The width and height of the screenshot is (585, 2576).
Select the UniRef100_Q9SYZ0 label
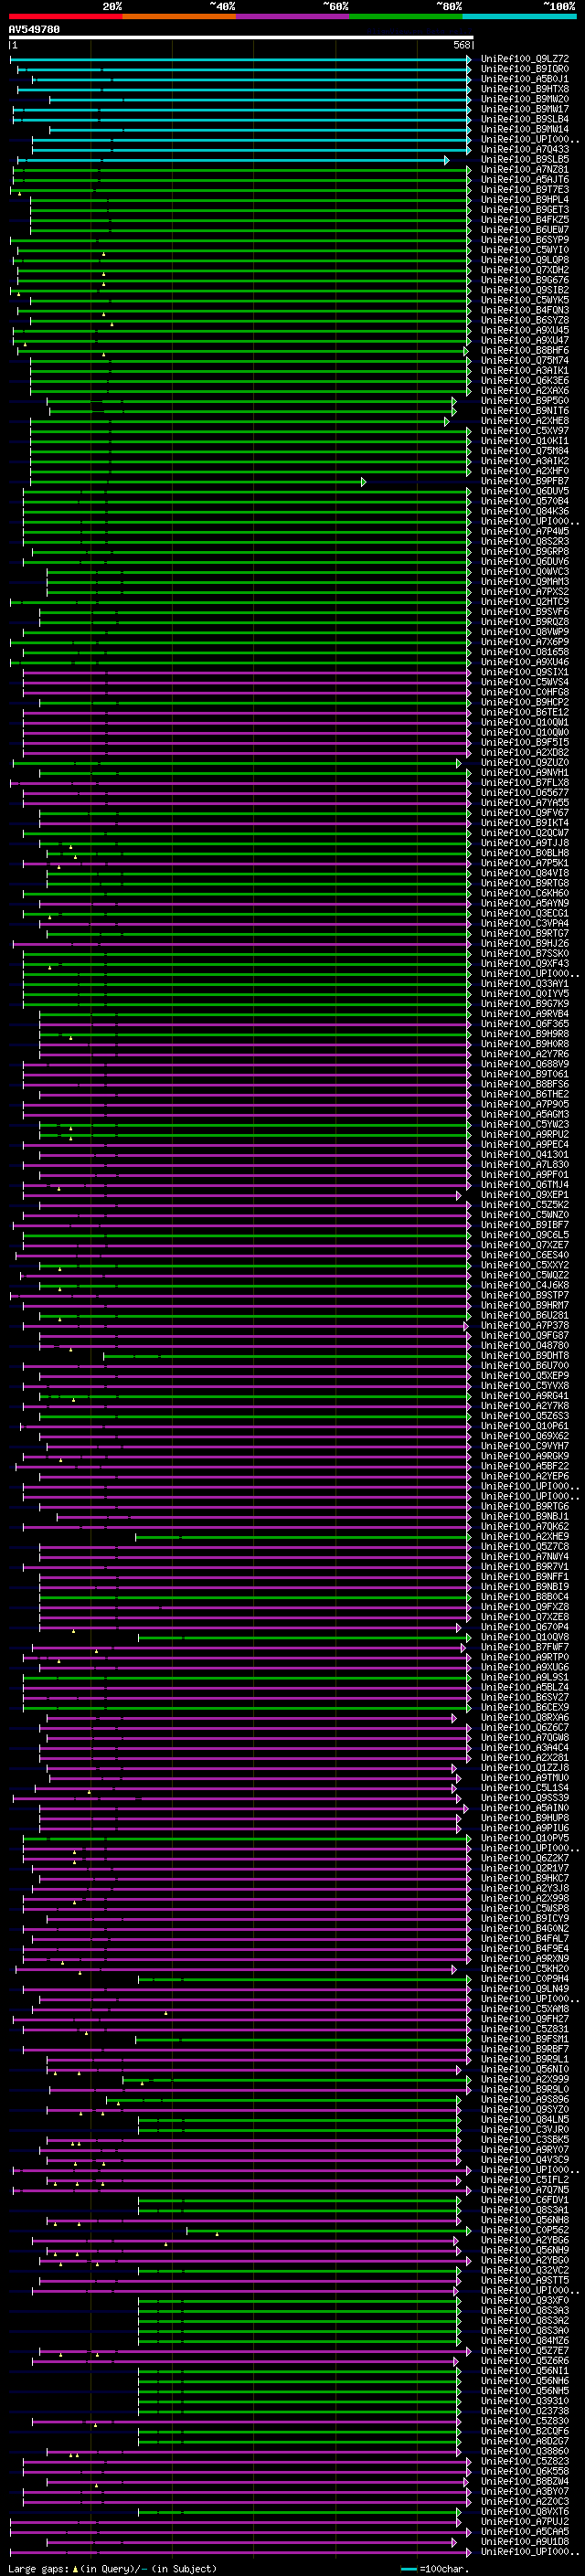point(525,2109)
